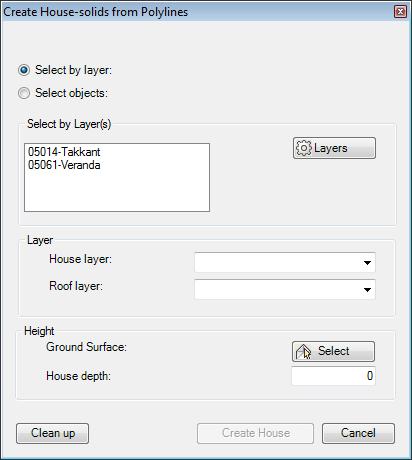
Task: Click Select for Ground Surface
Action: pos(333,351)
